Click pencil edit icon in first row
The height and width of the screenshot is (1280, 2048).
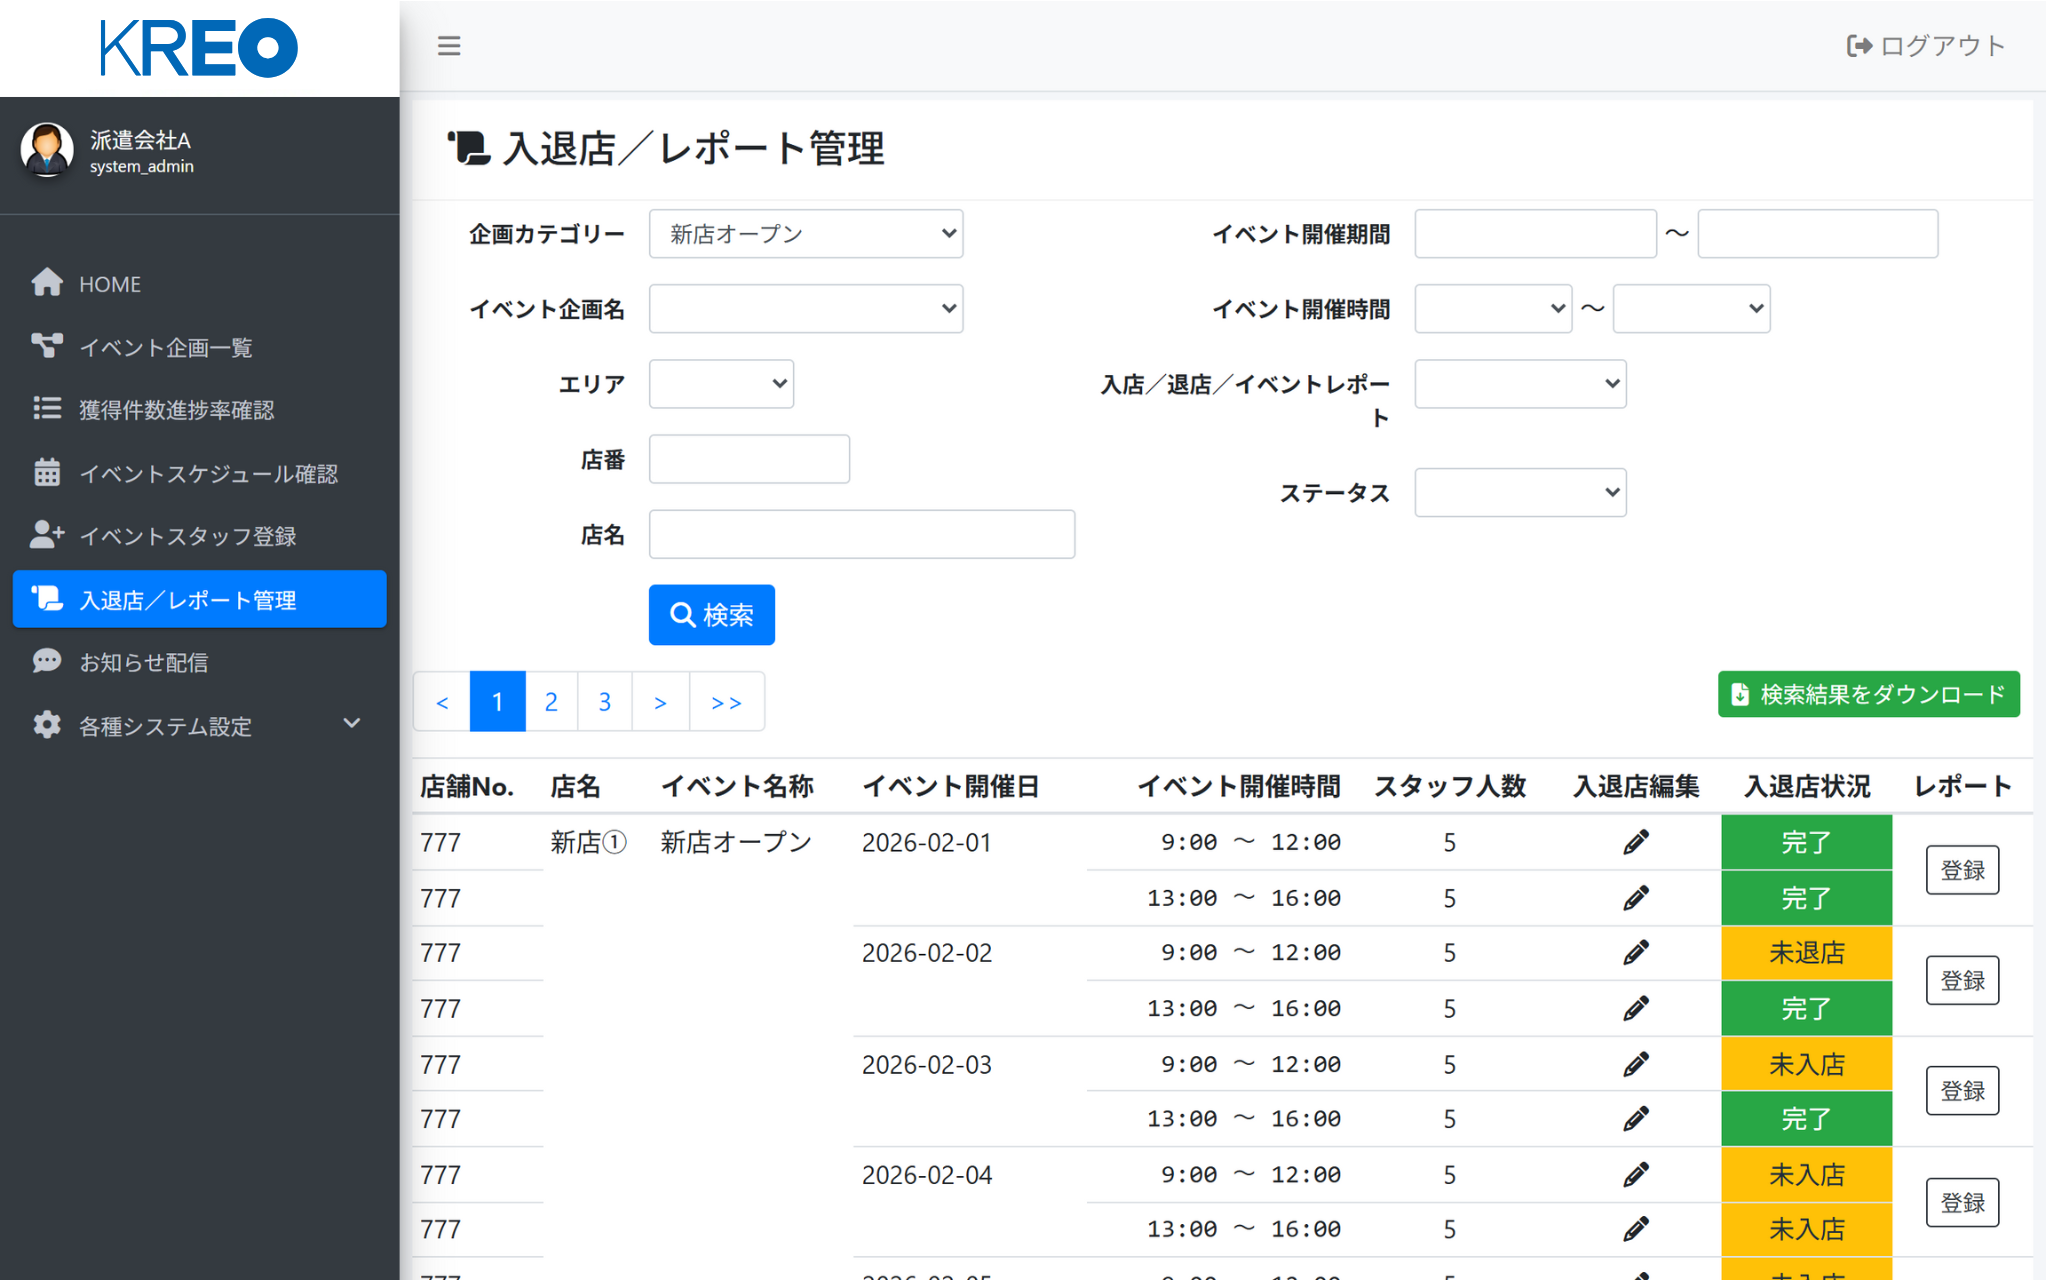coord(1635,842)
